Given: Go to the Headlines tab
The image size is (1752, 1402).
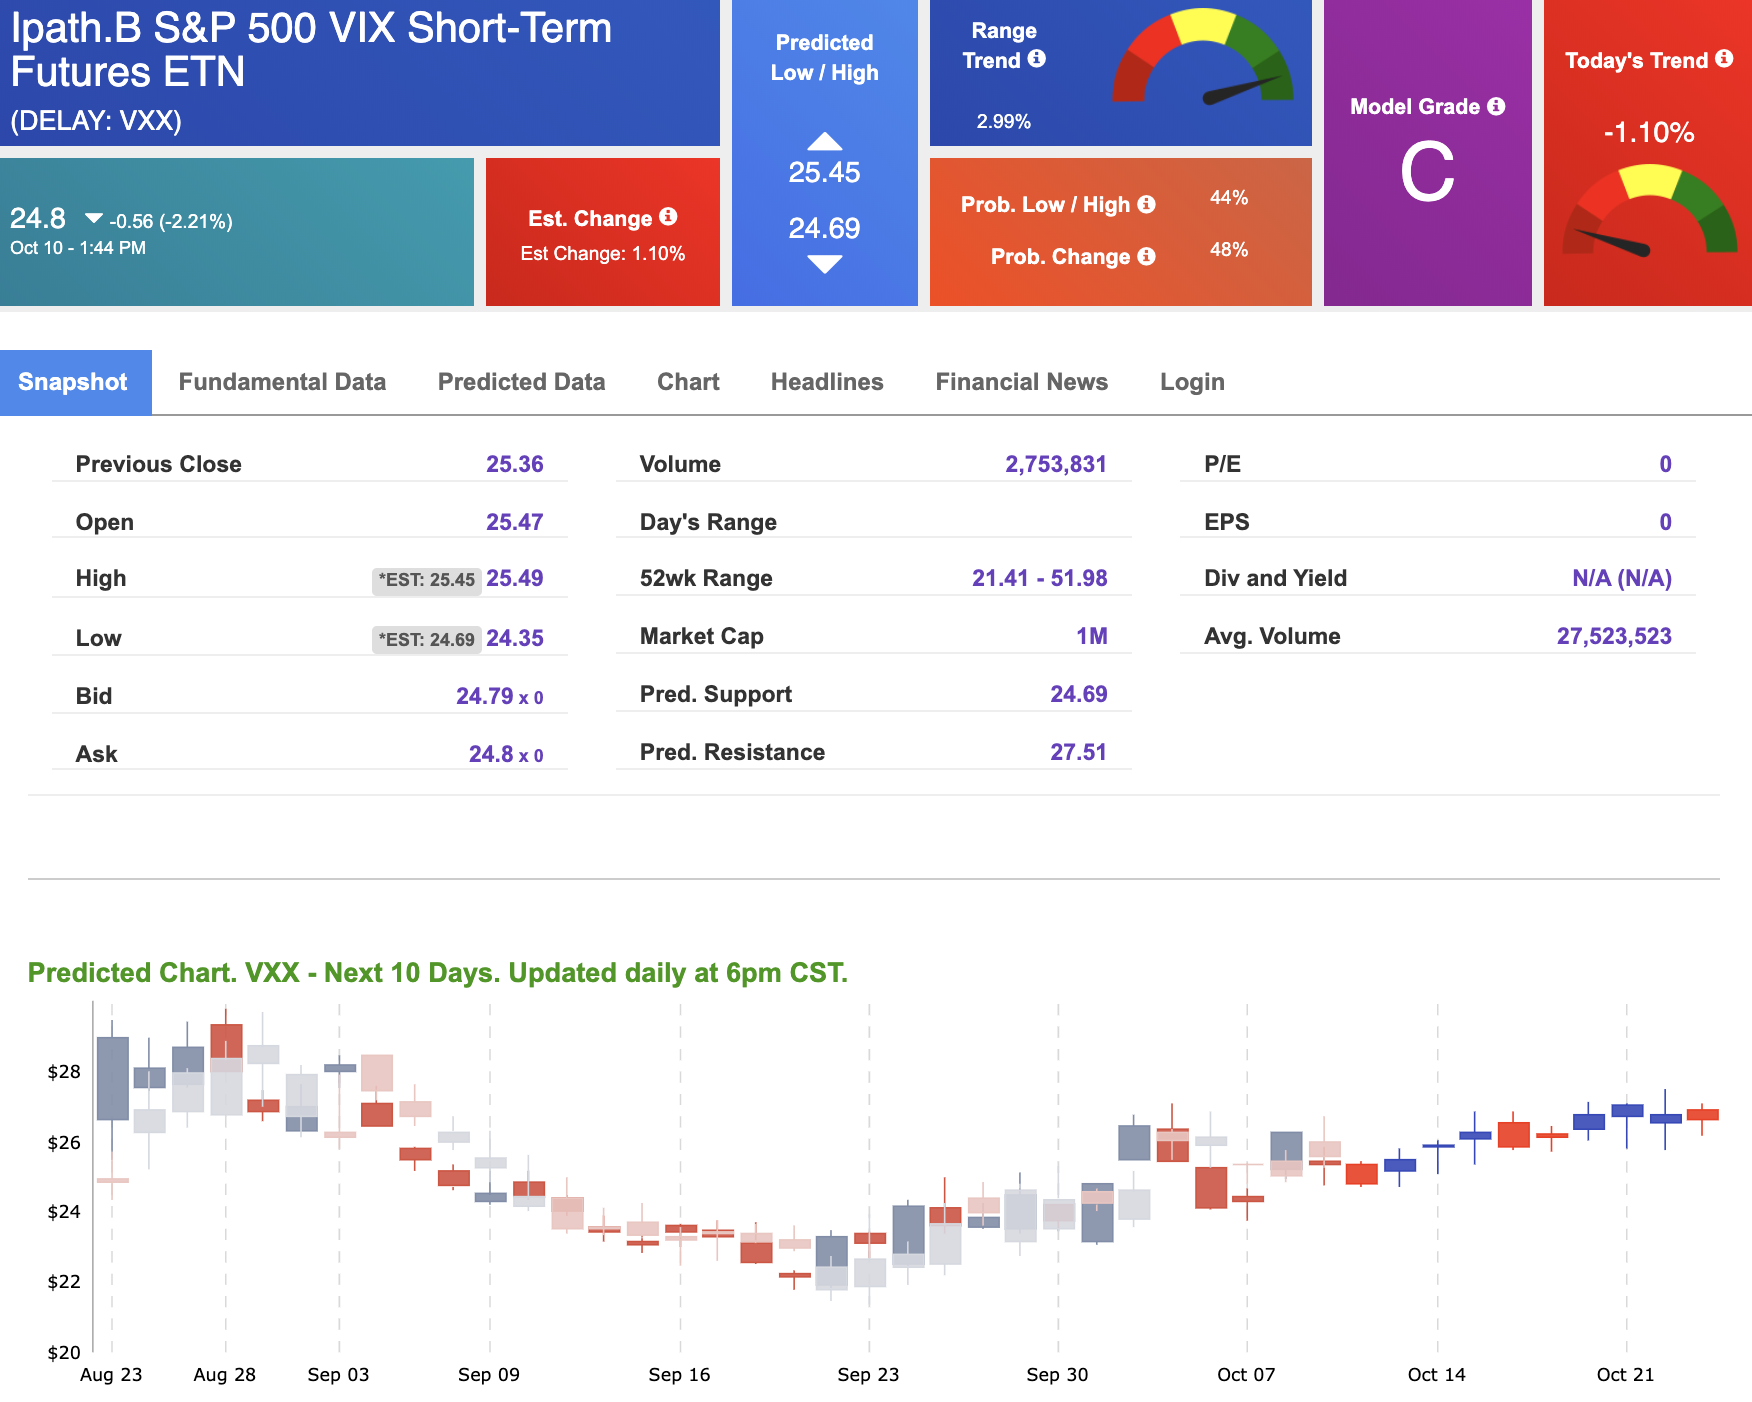Looking at the screenshot, I should [827, 382].
